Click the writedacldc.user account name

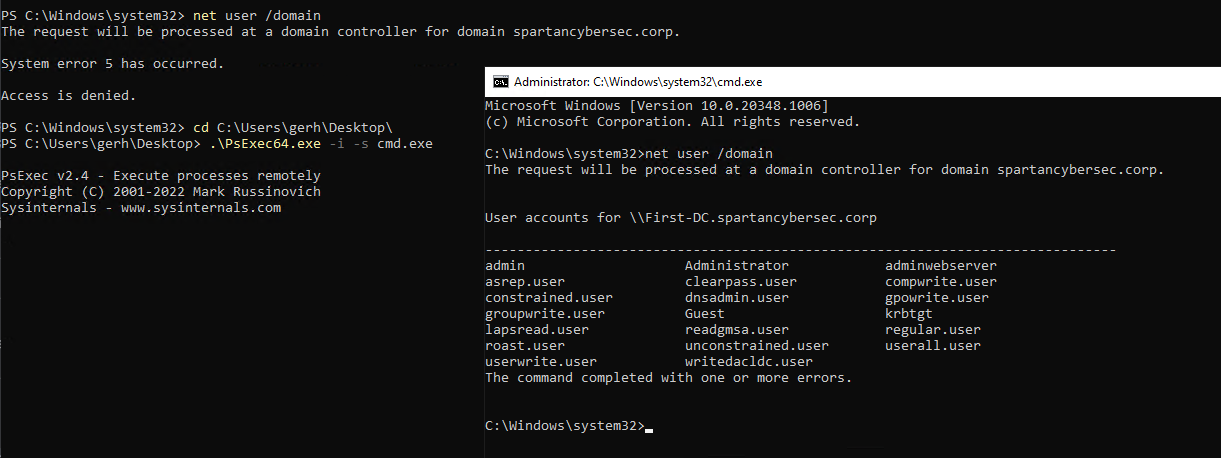click(749, 362)
